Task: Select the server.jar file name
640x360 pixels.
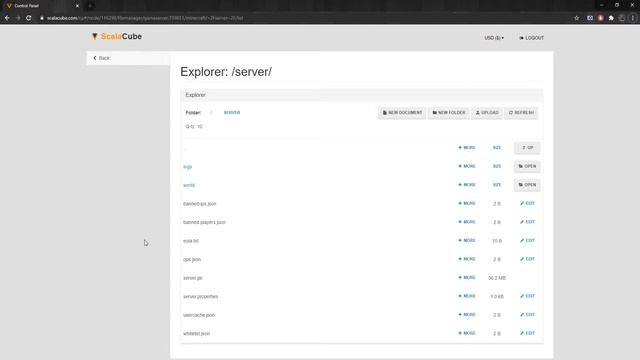Action: pos(193,278)
